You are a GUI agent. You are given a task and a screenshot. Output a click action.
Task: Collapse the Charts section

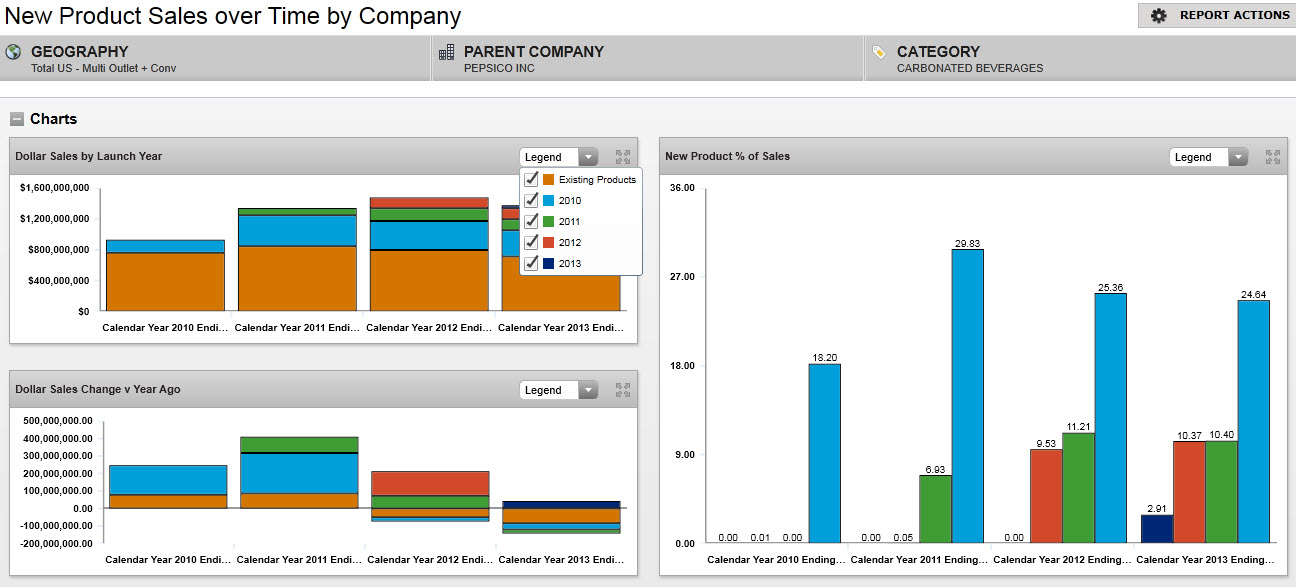point(17,119)
